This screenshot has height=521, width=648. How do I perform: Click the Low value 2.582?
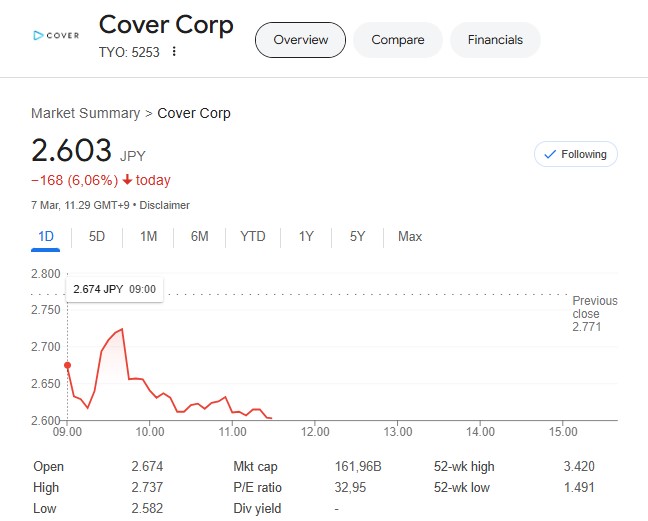click(147, 509)
